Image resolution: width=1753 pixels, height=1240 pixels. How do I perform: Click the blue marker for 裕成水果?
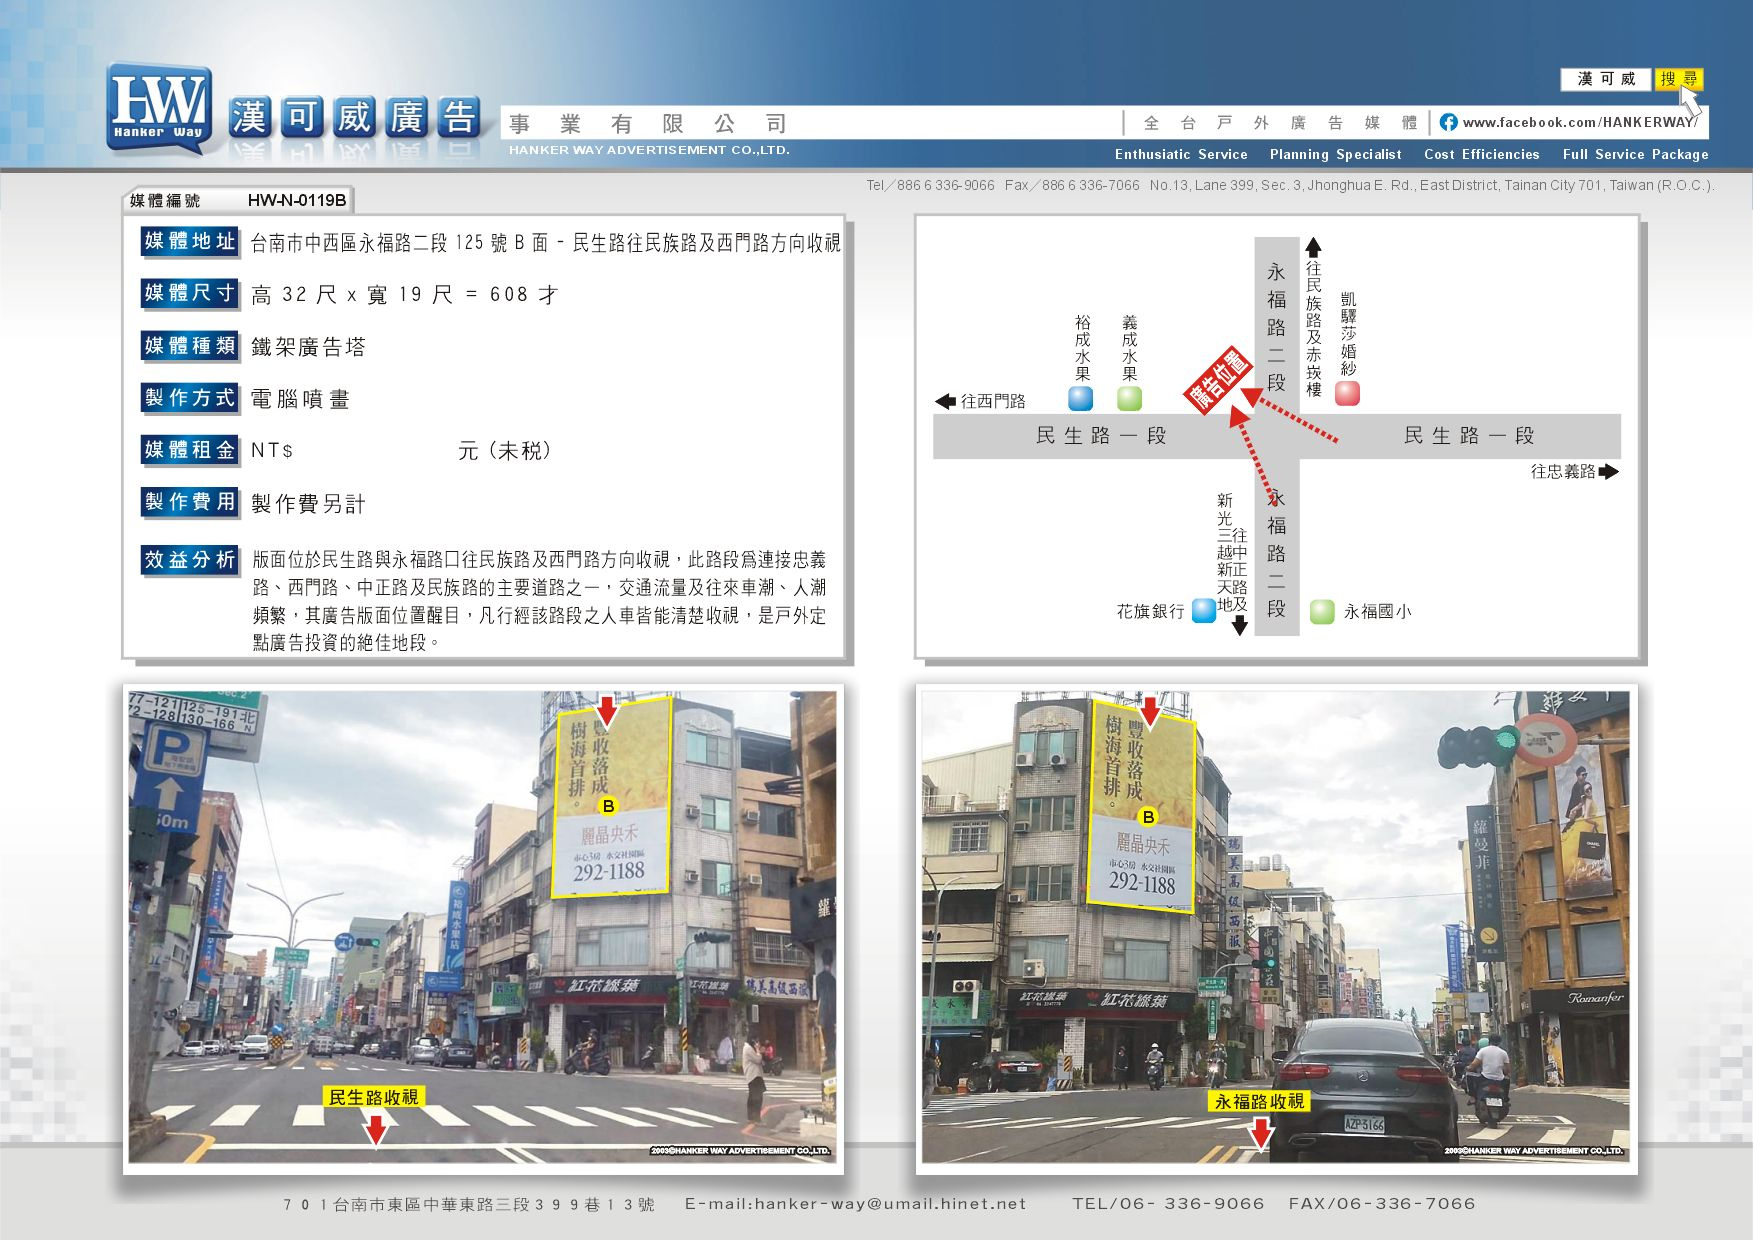pos(1081,398)
